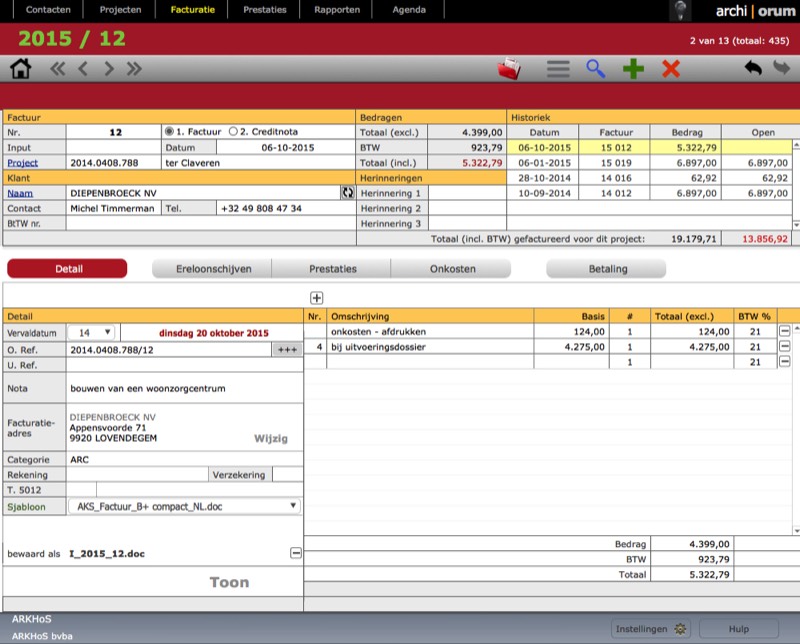
Task: Click the +++ button beside O. Ref.
Action: [x=287, y=350]
